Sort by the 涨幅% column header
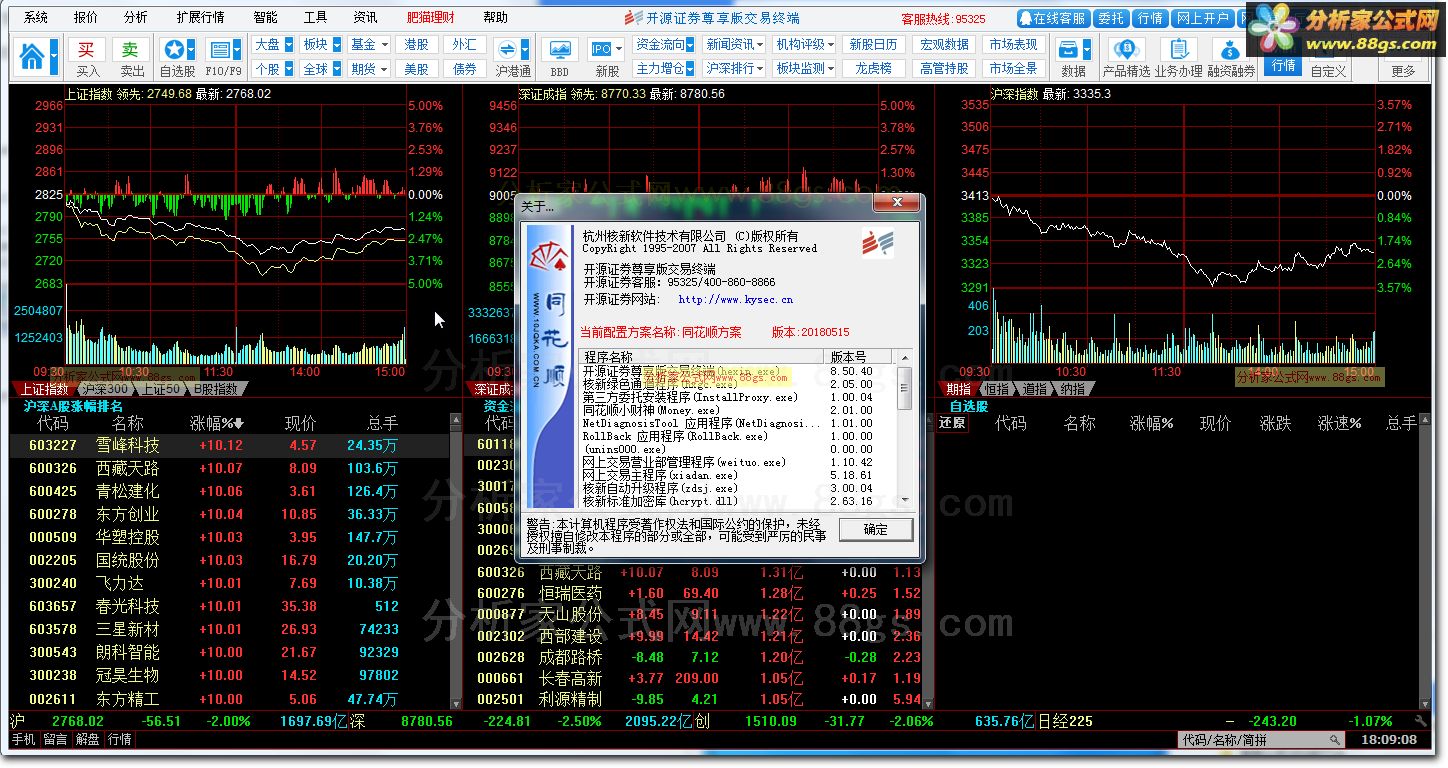Image resolution: width=1448 pixels, height=768 pixels. [219, 423]
